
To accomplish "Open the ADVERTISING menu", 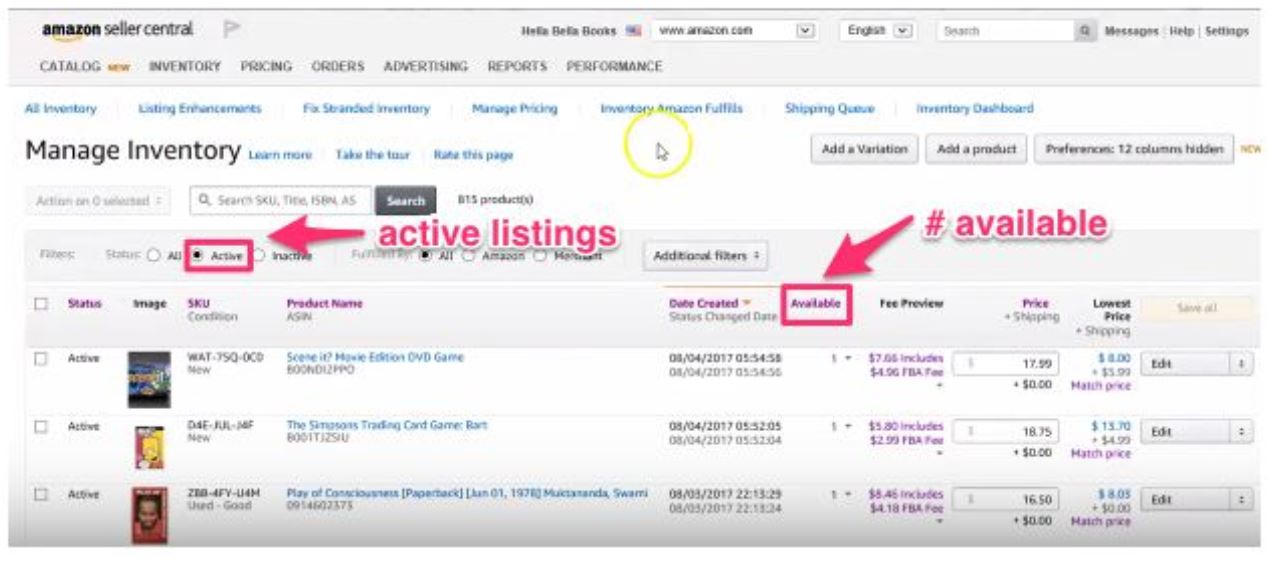I will pos(426,67).
